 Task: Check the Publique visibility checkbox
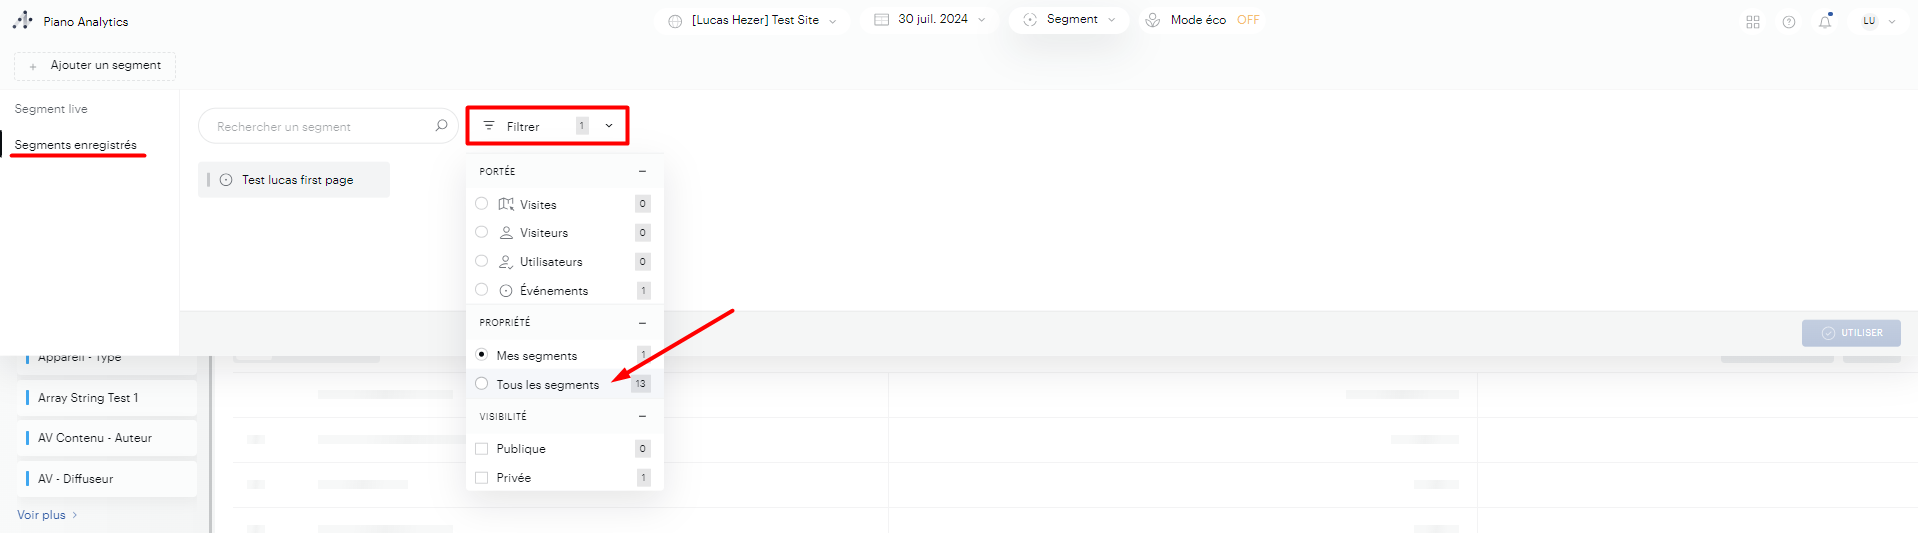point(482,449)
